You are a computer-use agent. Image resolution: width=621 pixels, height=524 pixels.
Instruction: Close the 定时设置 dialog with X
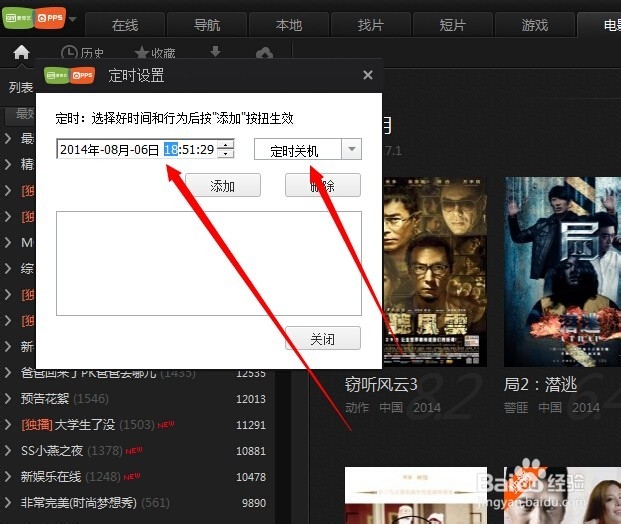368,75
